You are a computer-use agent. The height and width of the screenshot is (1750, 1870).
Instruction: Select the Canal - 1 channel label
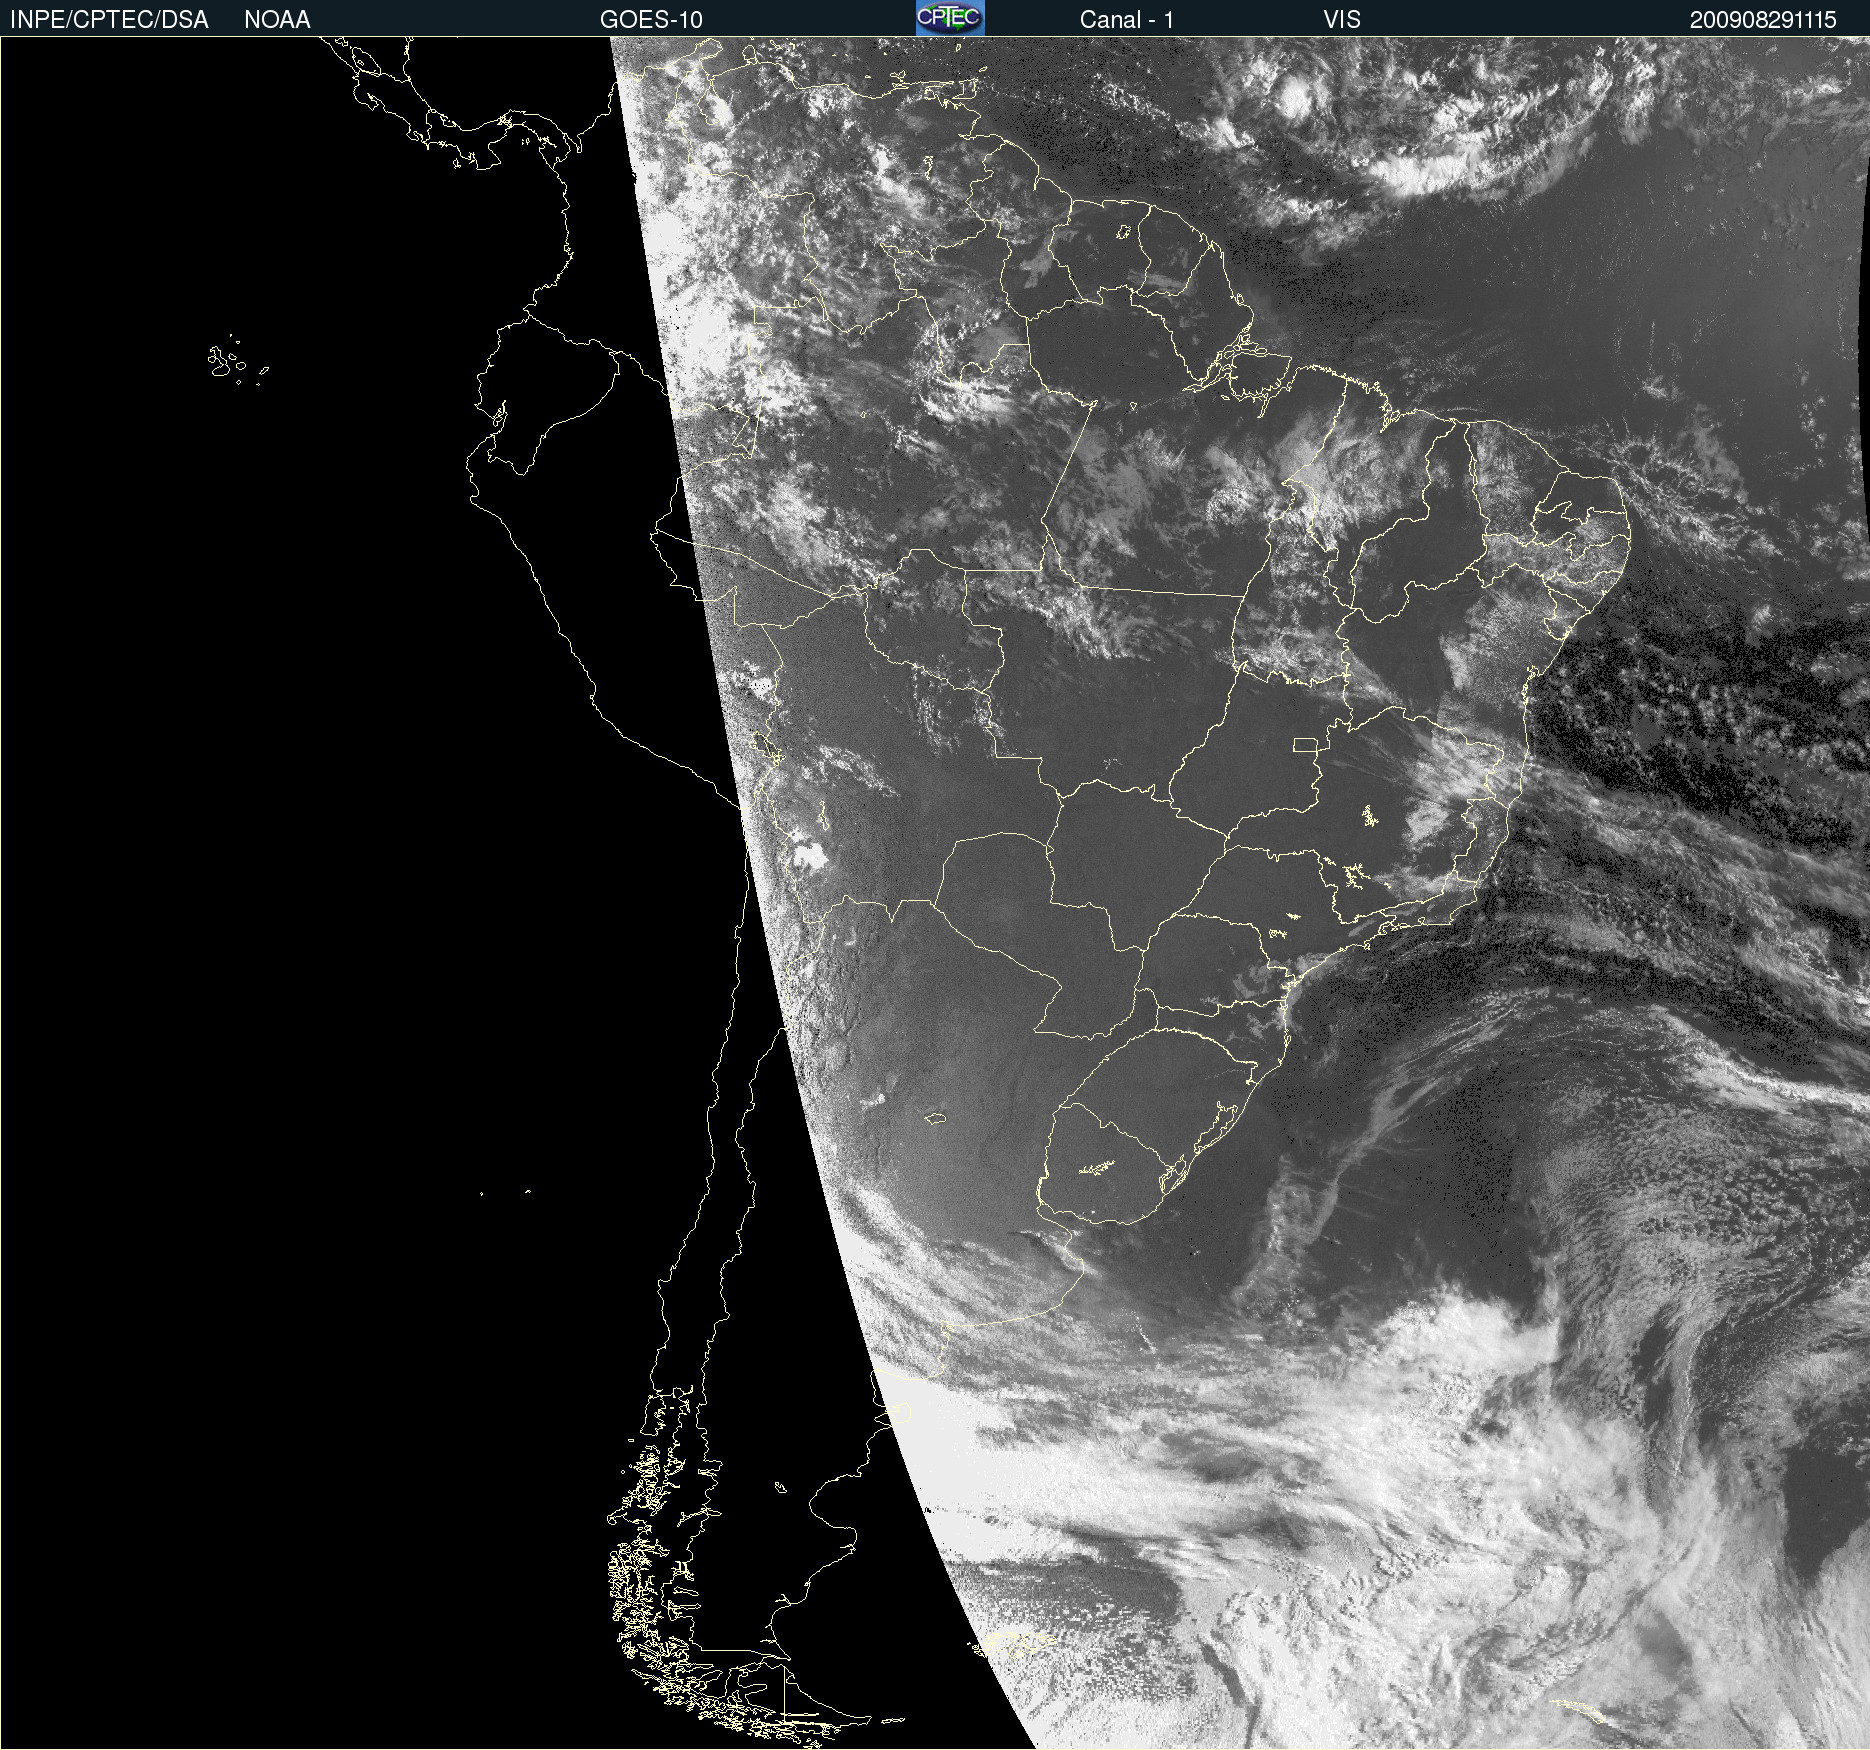1127,20
